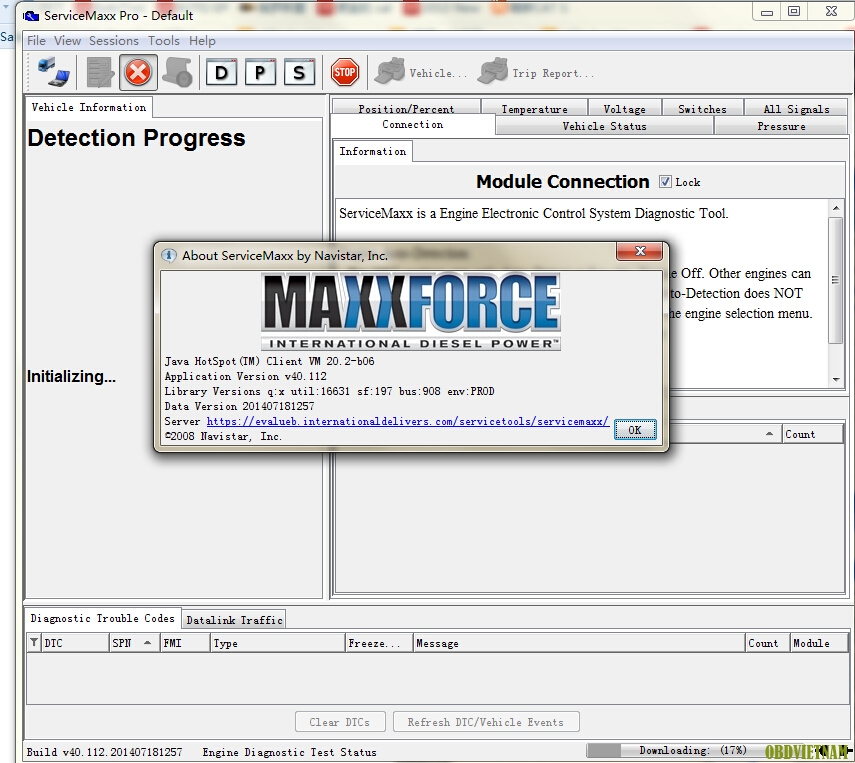The width and height of the screenshot is (855, 763).
Task: Open the servicemaxx server hyperlink
Action: (x=407, y=422)
